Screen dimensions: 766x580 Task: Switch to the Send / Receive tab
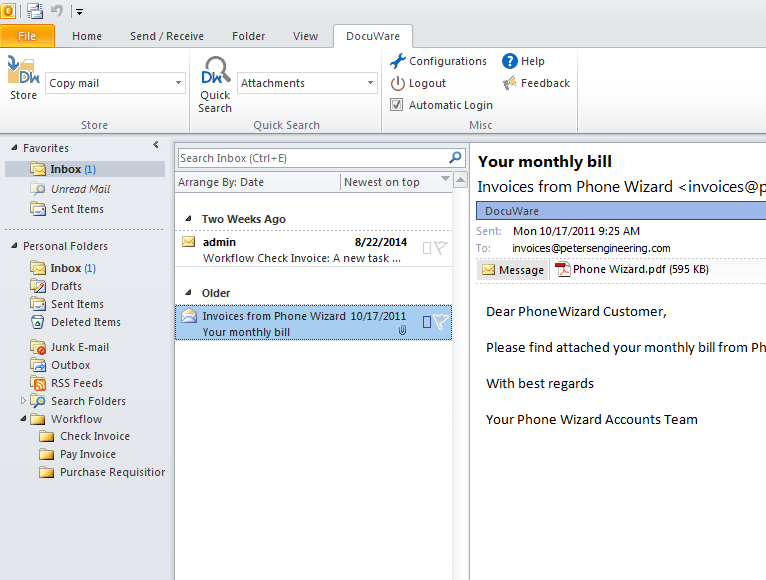pyautogui.click(x=167, y=36)
